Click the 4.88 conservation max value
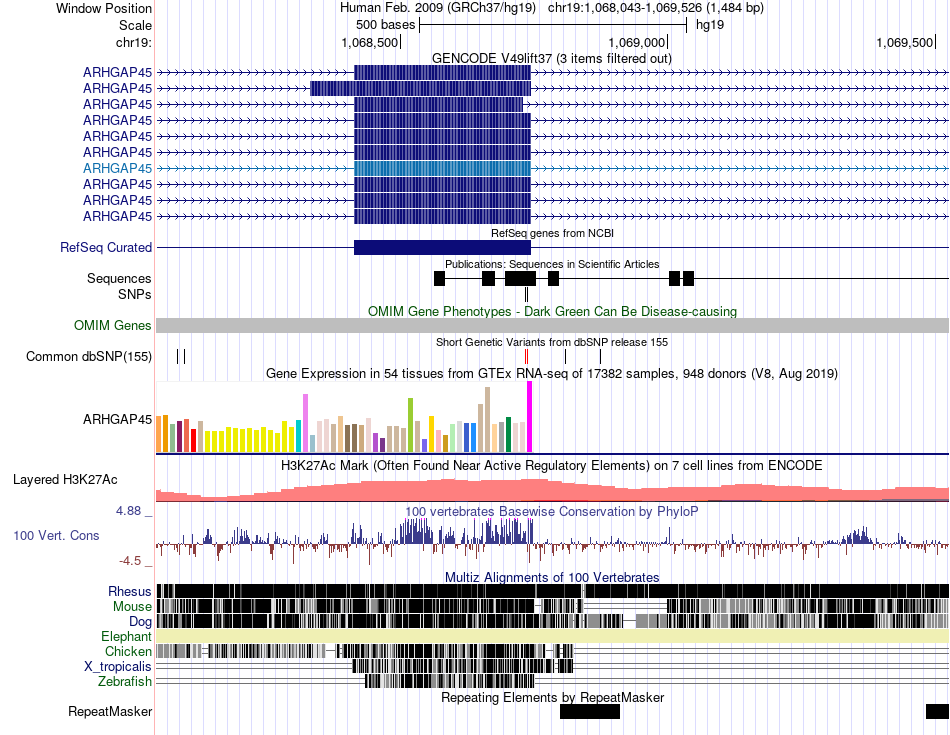 click(128, 511)
